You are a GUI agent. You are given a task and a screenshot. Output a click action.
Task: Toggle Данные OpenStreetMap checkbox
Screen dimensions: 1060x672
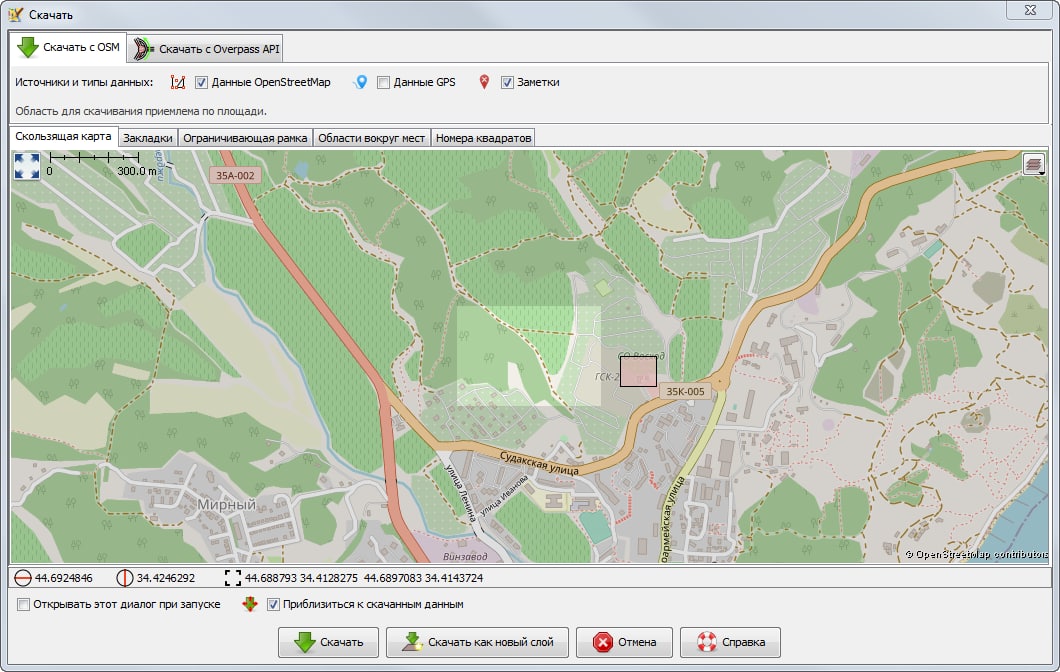[x=201, y=82]
